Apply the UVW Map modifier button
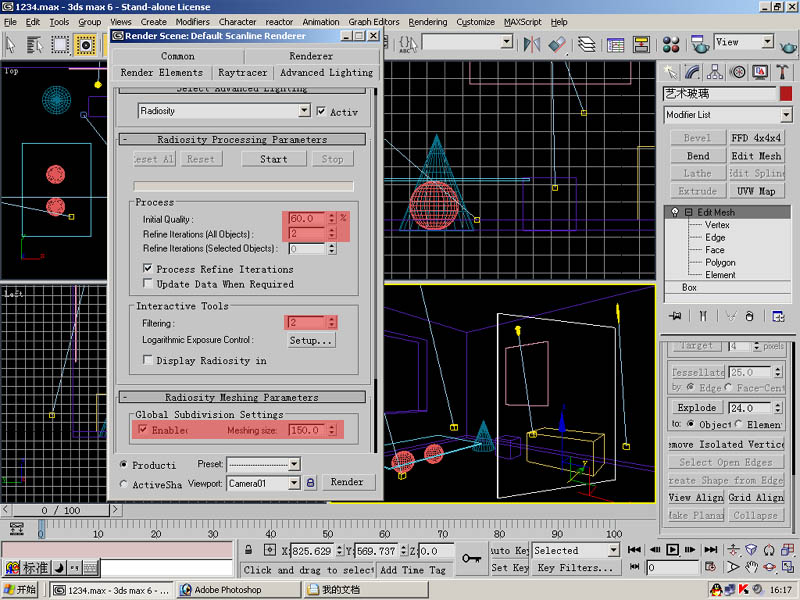This screenshot has height=600, width=800. [756, 191]
